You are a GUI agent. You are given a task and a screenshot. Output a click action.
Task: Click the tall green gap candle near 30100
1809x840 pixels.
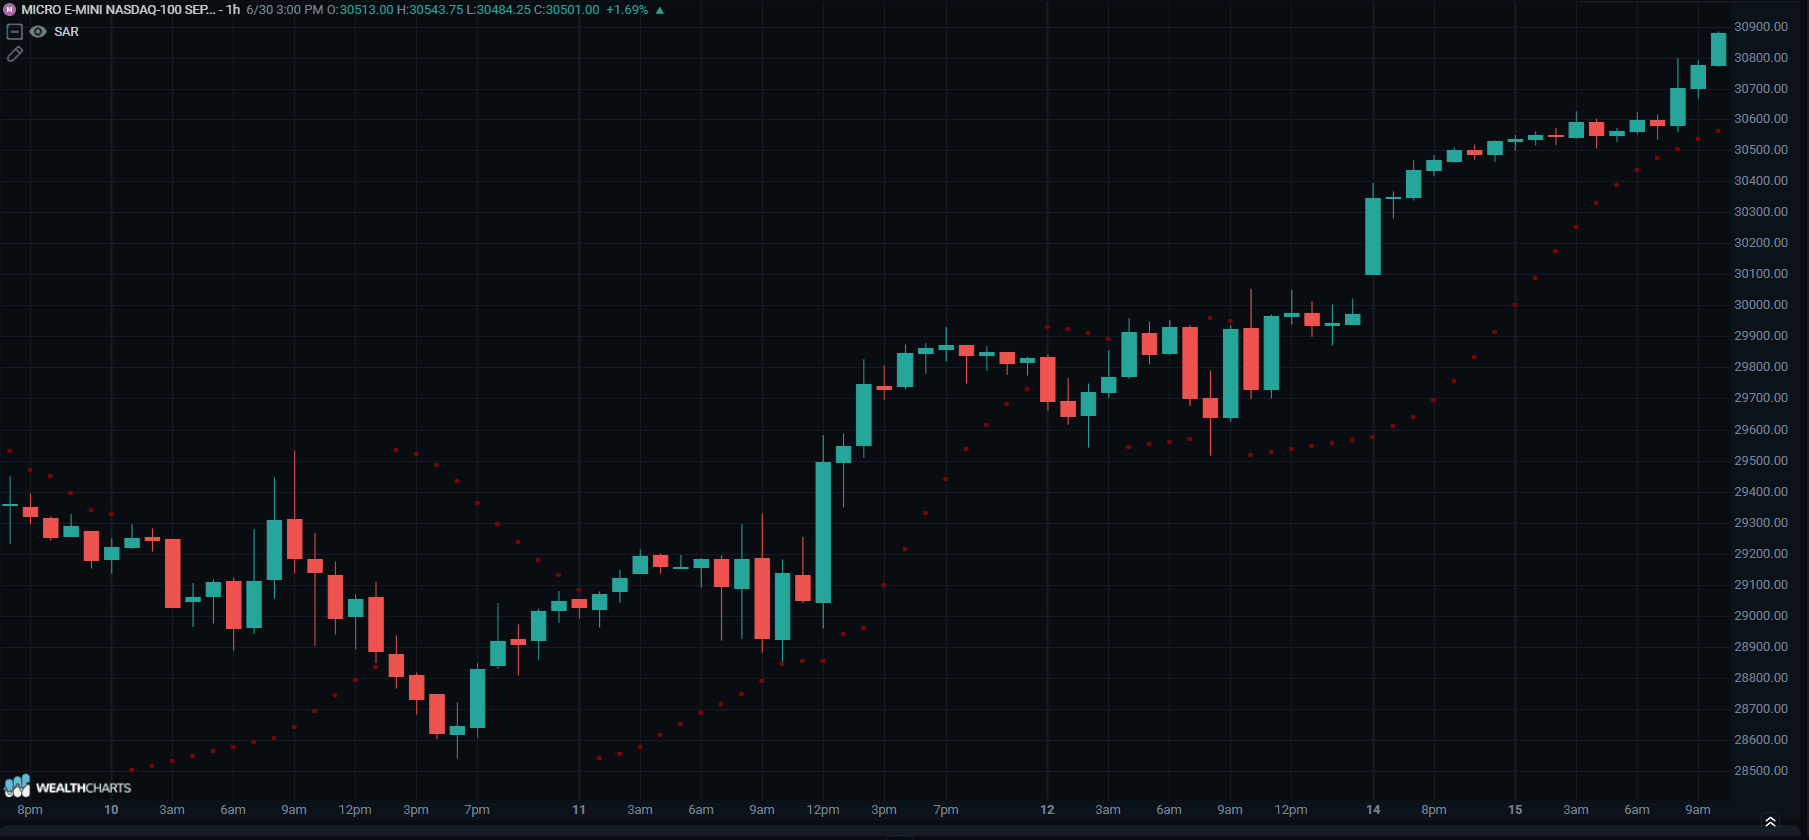tap(1373, 236)
